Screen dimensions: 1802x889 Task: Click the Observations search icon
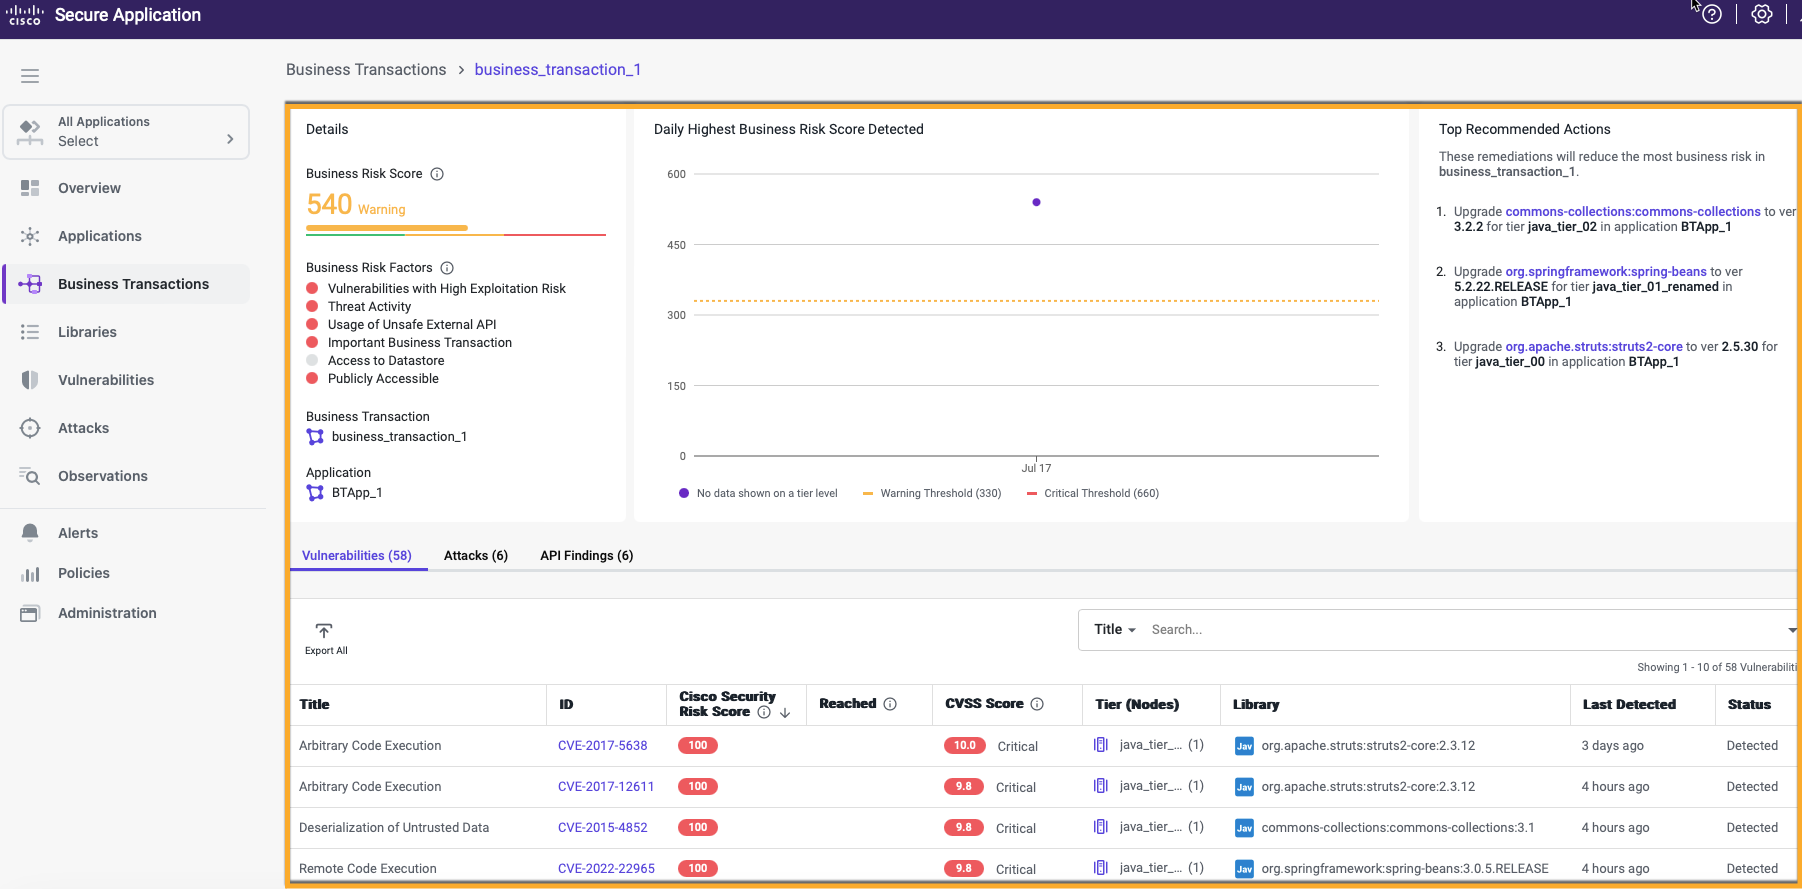coord(30,476)
